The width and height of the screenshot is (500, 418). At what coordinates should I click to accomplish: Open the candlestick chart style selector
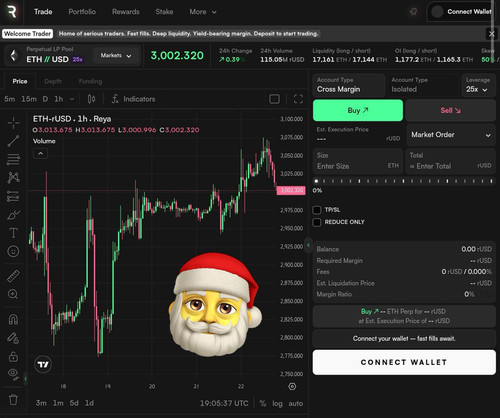(x=91, y=99)
